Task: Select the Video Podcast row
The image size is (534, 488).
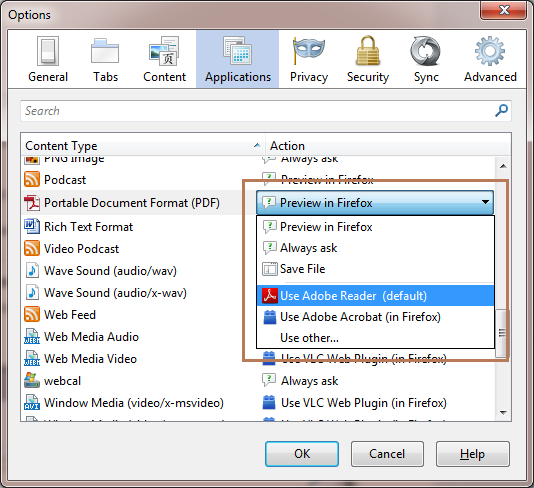Action: coord(139,248)
